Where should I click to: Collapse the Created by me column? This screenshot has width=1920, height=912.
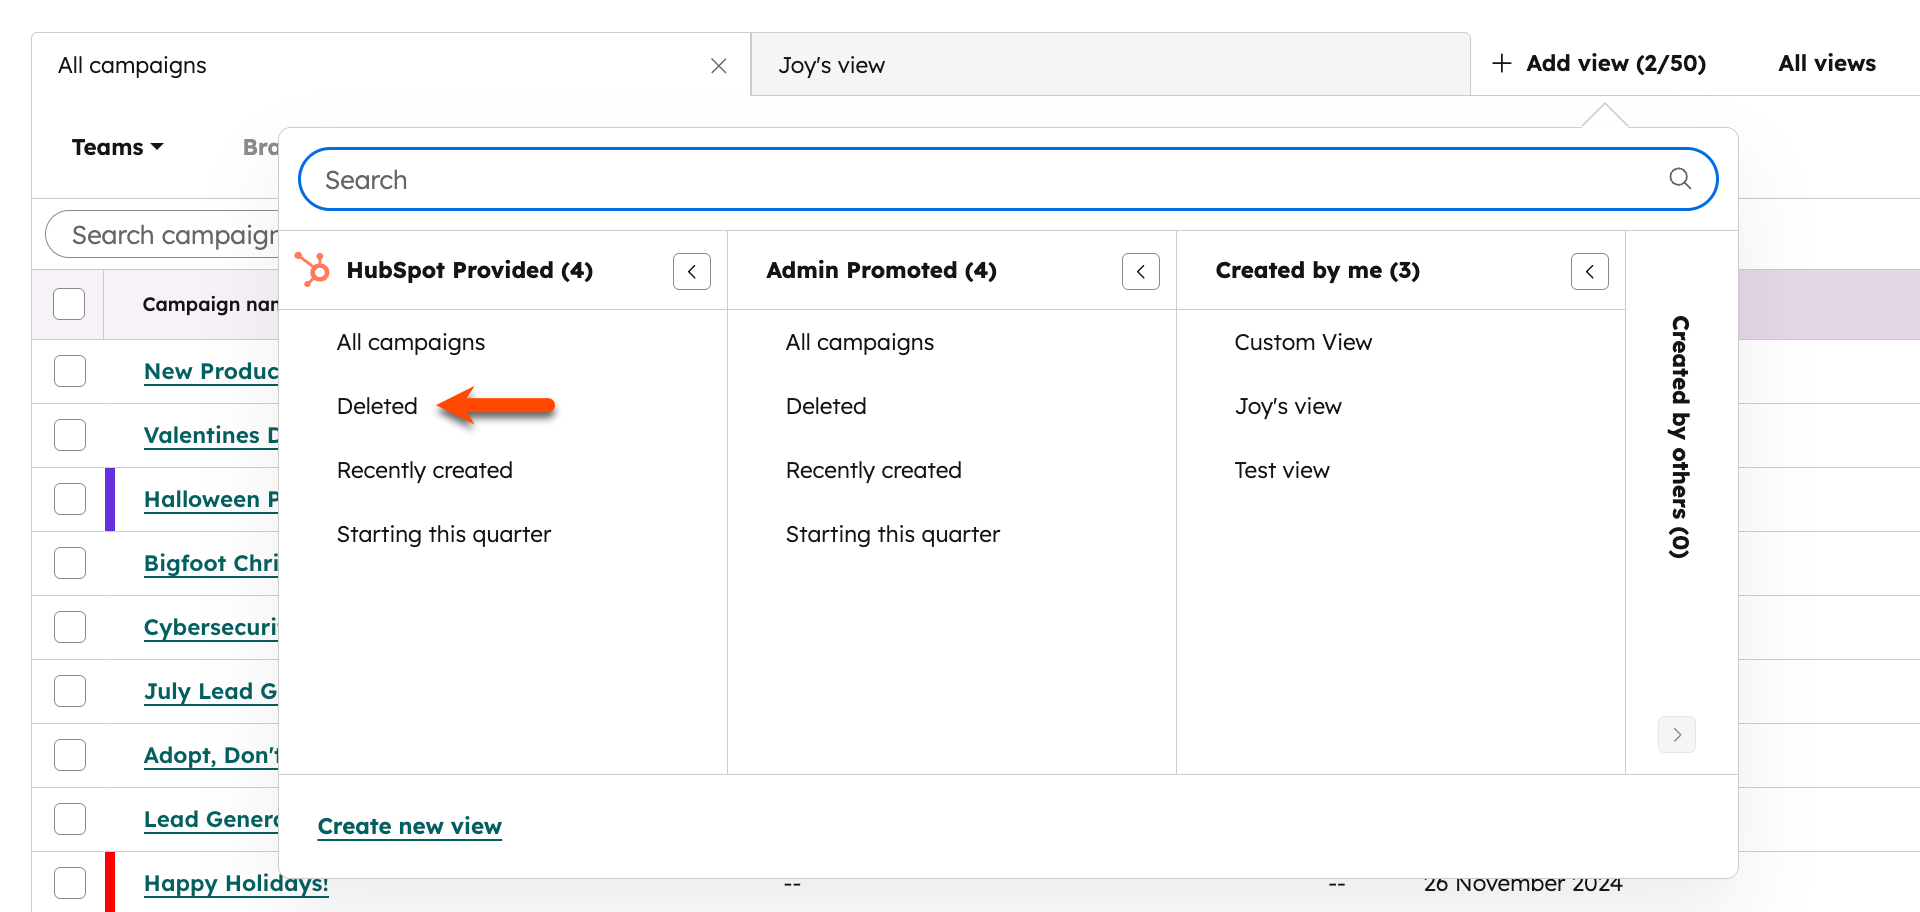(x=1589, y=271)
